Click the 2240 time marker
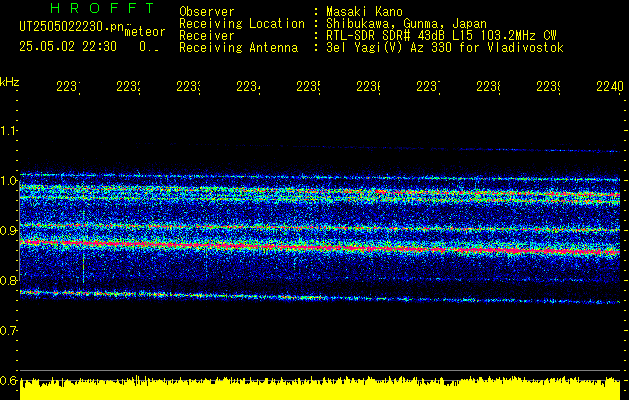The height and width of the screenshot is (400, 629). pyautogui.click(x=610, y=87)
